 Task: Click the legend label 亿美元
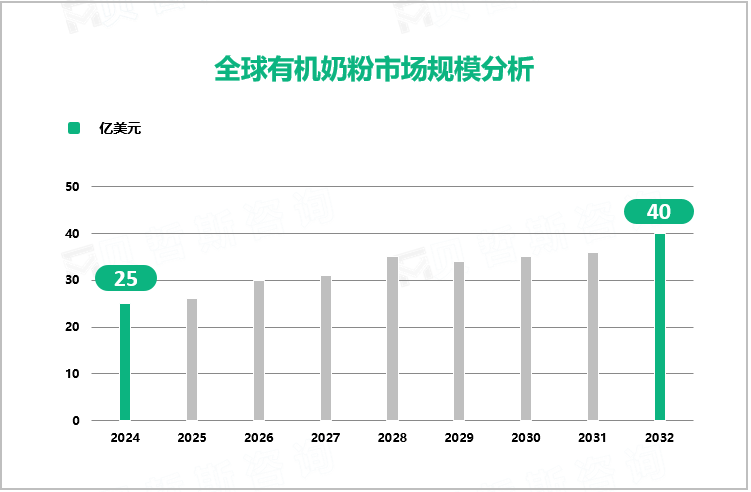point(120,128)
